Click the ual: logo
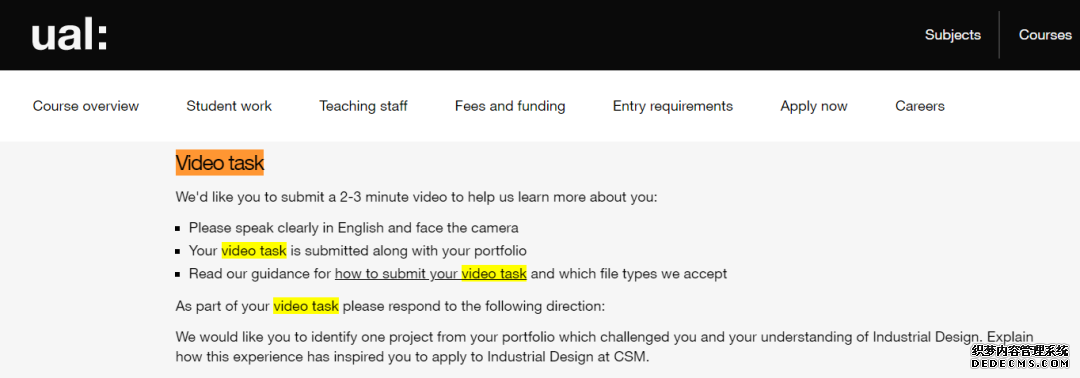1080x378 pixels. pyautogui.click(x=69, y=36)
